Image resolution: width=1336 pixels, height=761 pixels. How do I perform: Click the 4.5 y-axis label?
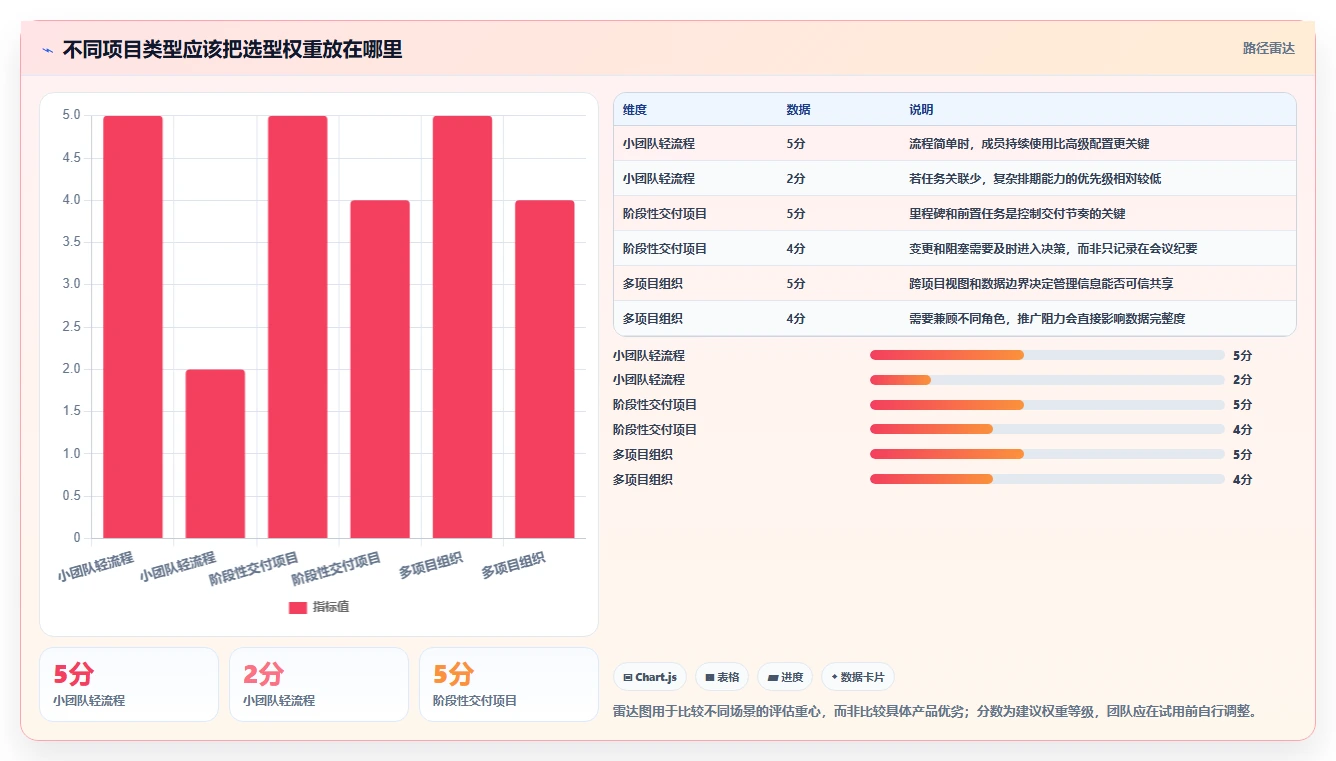[x=71, y=158]
